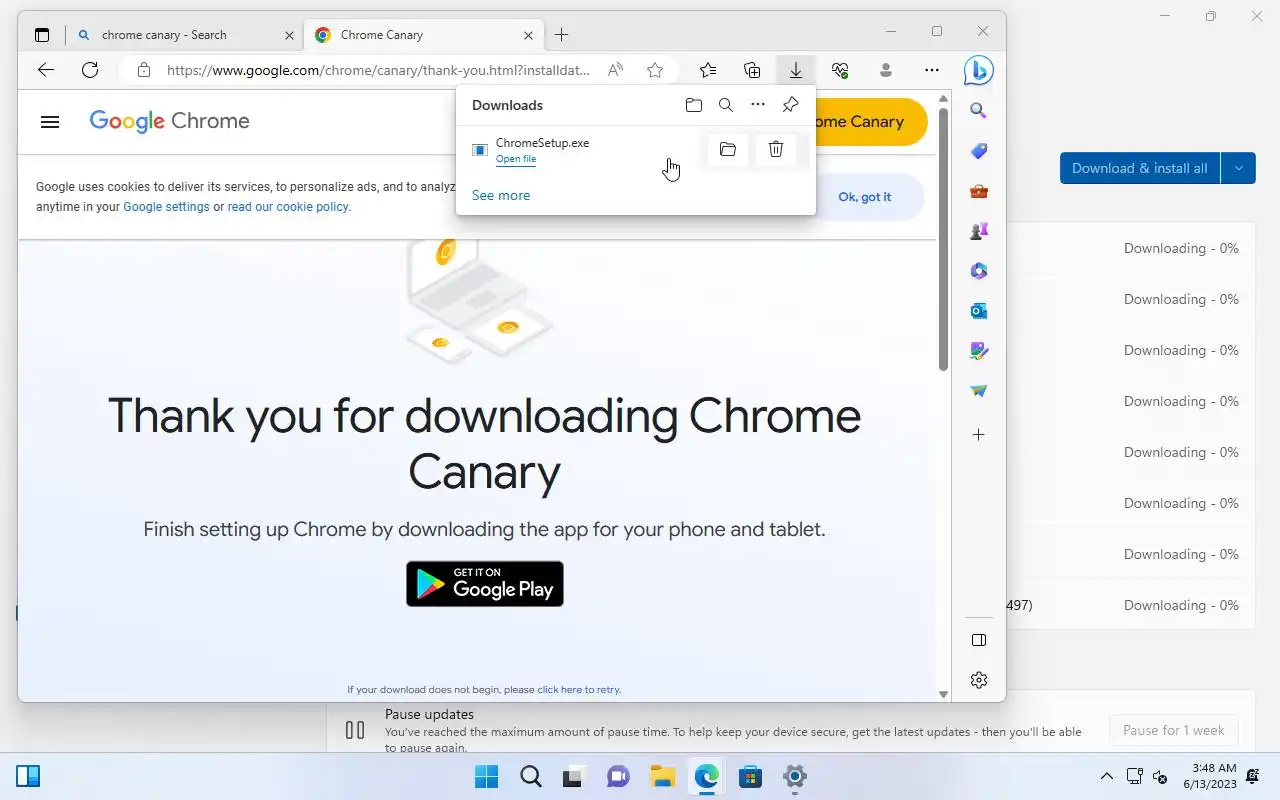The image size is (1280, 800).
Task: Pin the Downloads panel
Action: click(790, 105)
